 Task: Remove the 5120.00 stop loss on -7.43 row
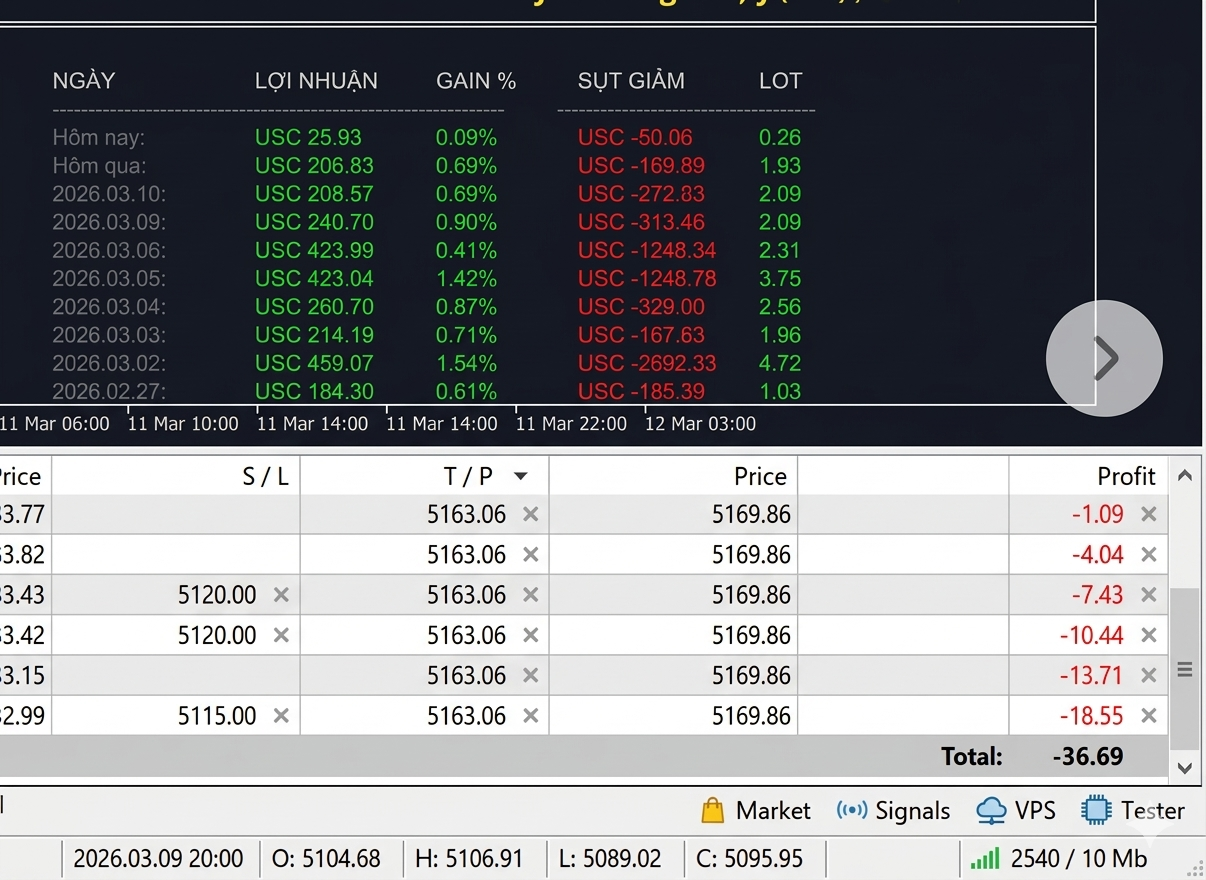(x=281, y=595)
